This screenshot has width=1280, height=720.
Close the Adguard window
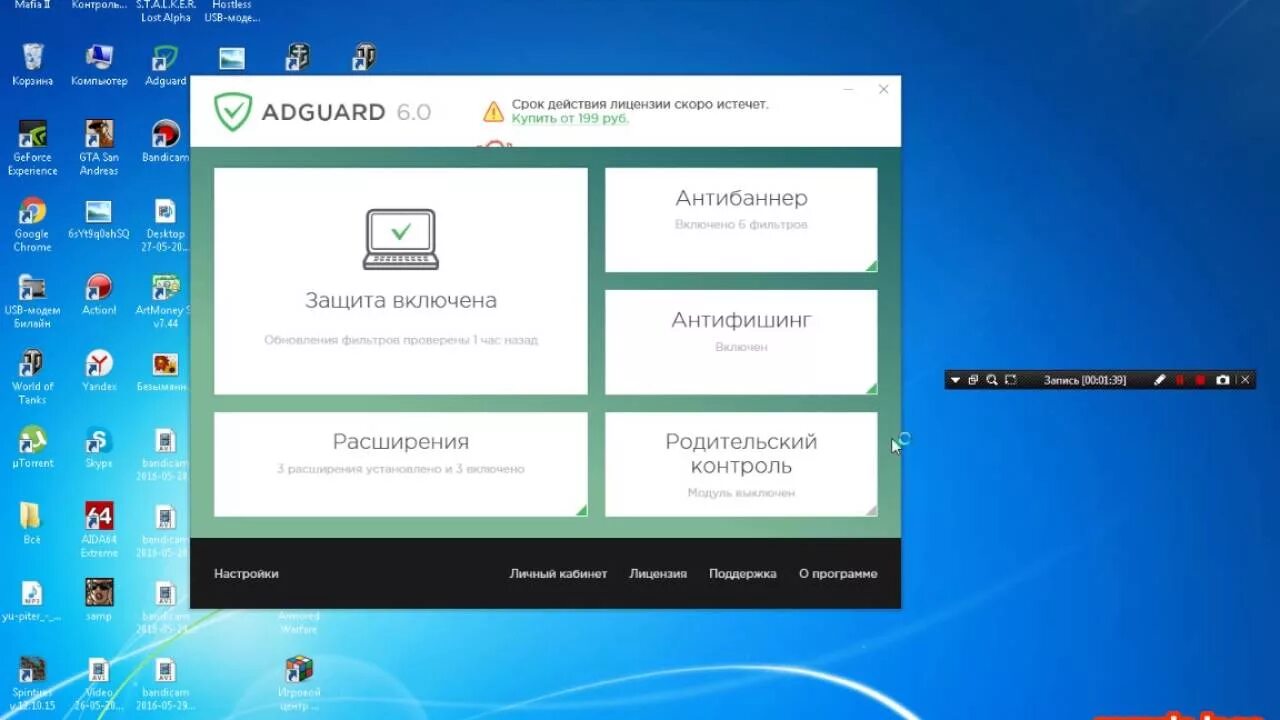[884, 89]
